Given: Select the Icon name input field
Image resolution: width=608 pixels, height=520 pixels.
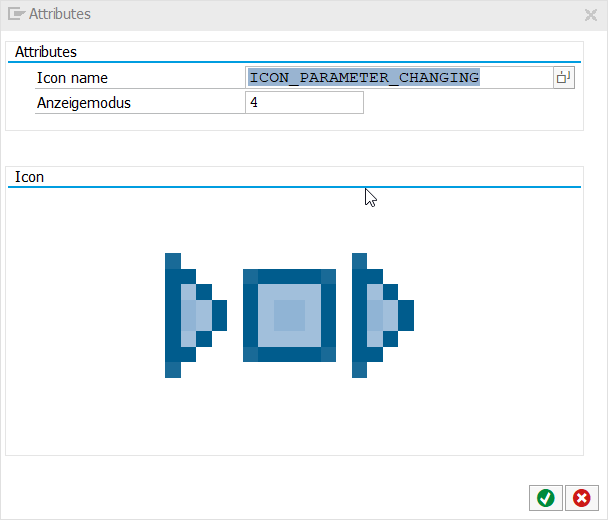Looking at the screenshot, I should tap(399, 78).
